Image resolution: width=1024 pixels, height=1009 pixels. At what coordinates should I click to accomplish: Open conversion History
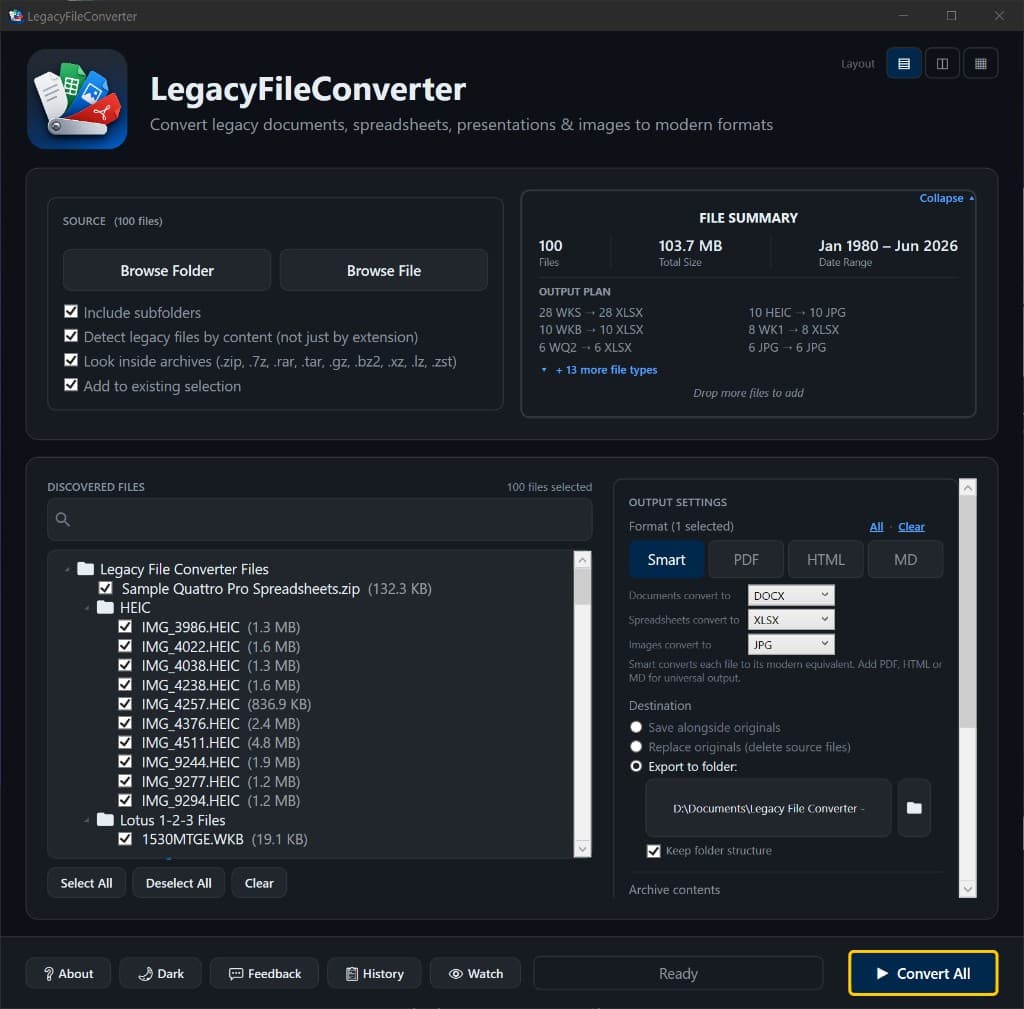point(374,973)
